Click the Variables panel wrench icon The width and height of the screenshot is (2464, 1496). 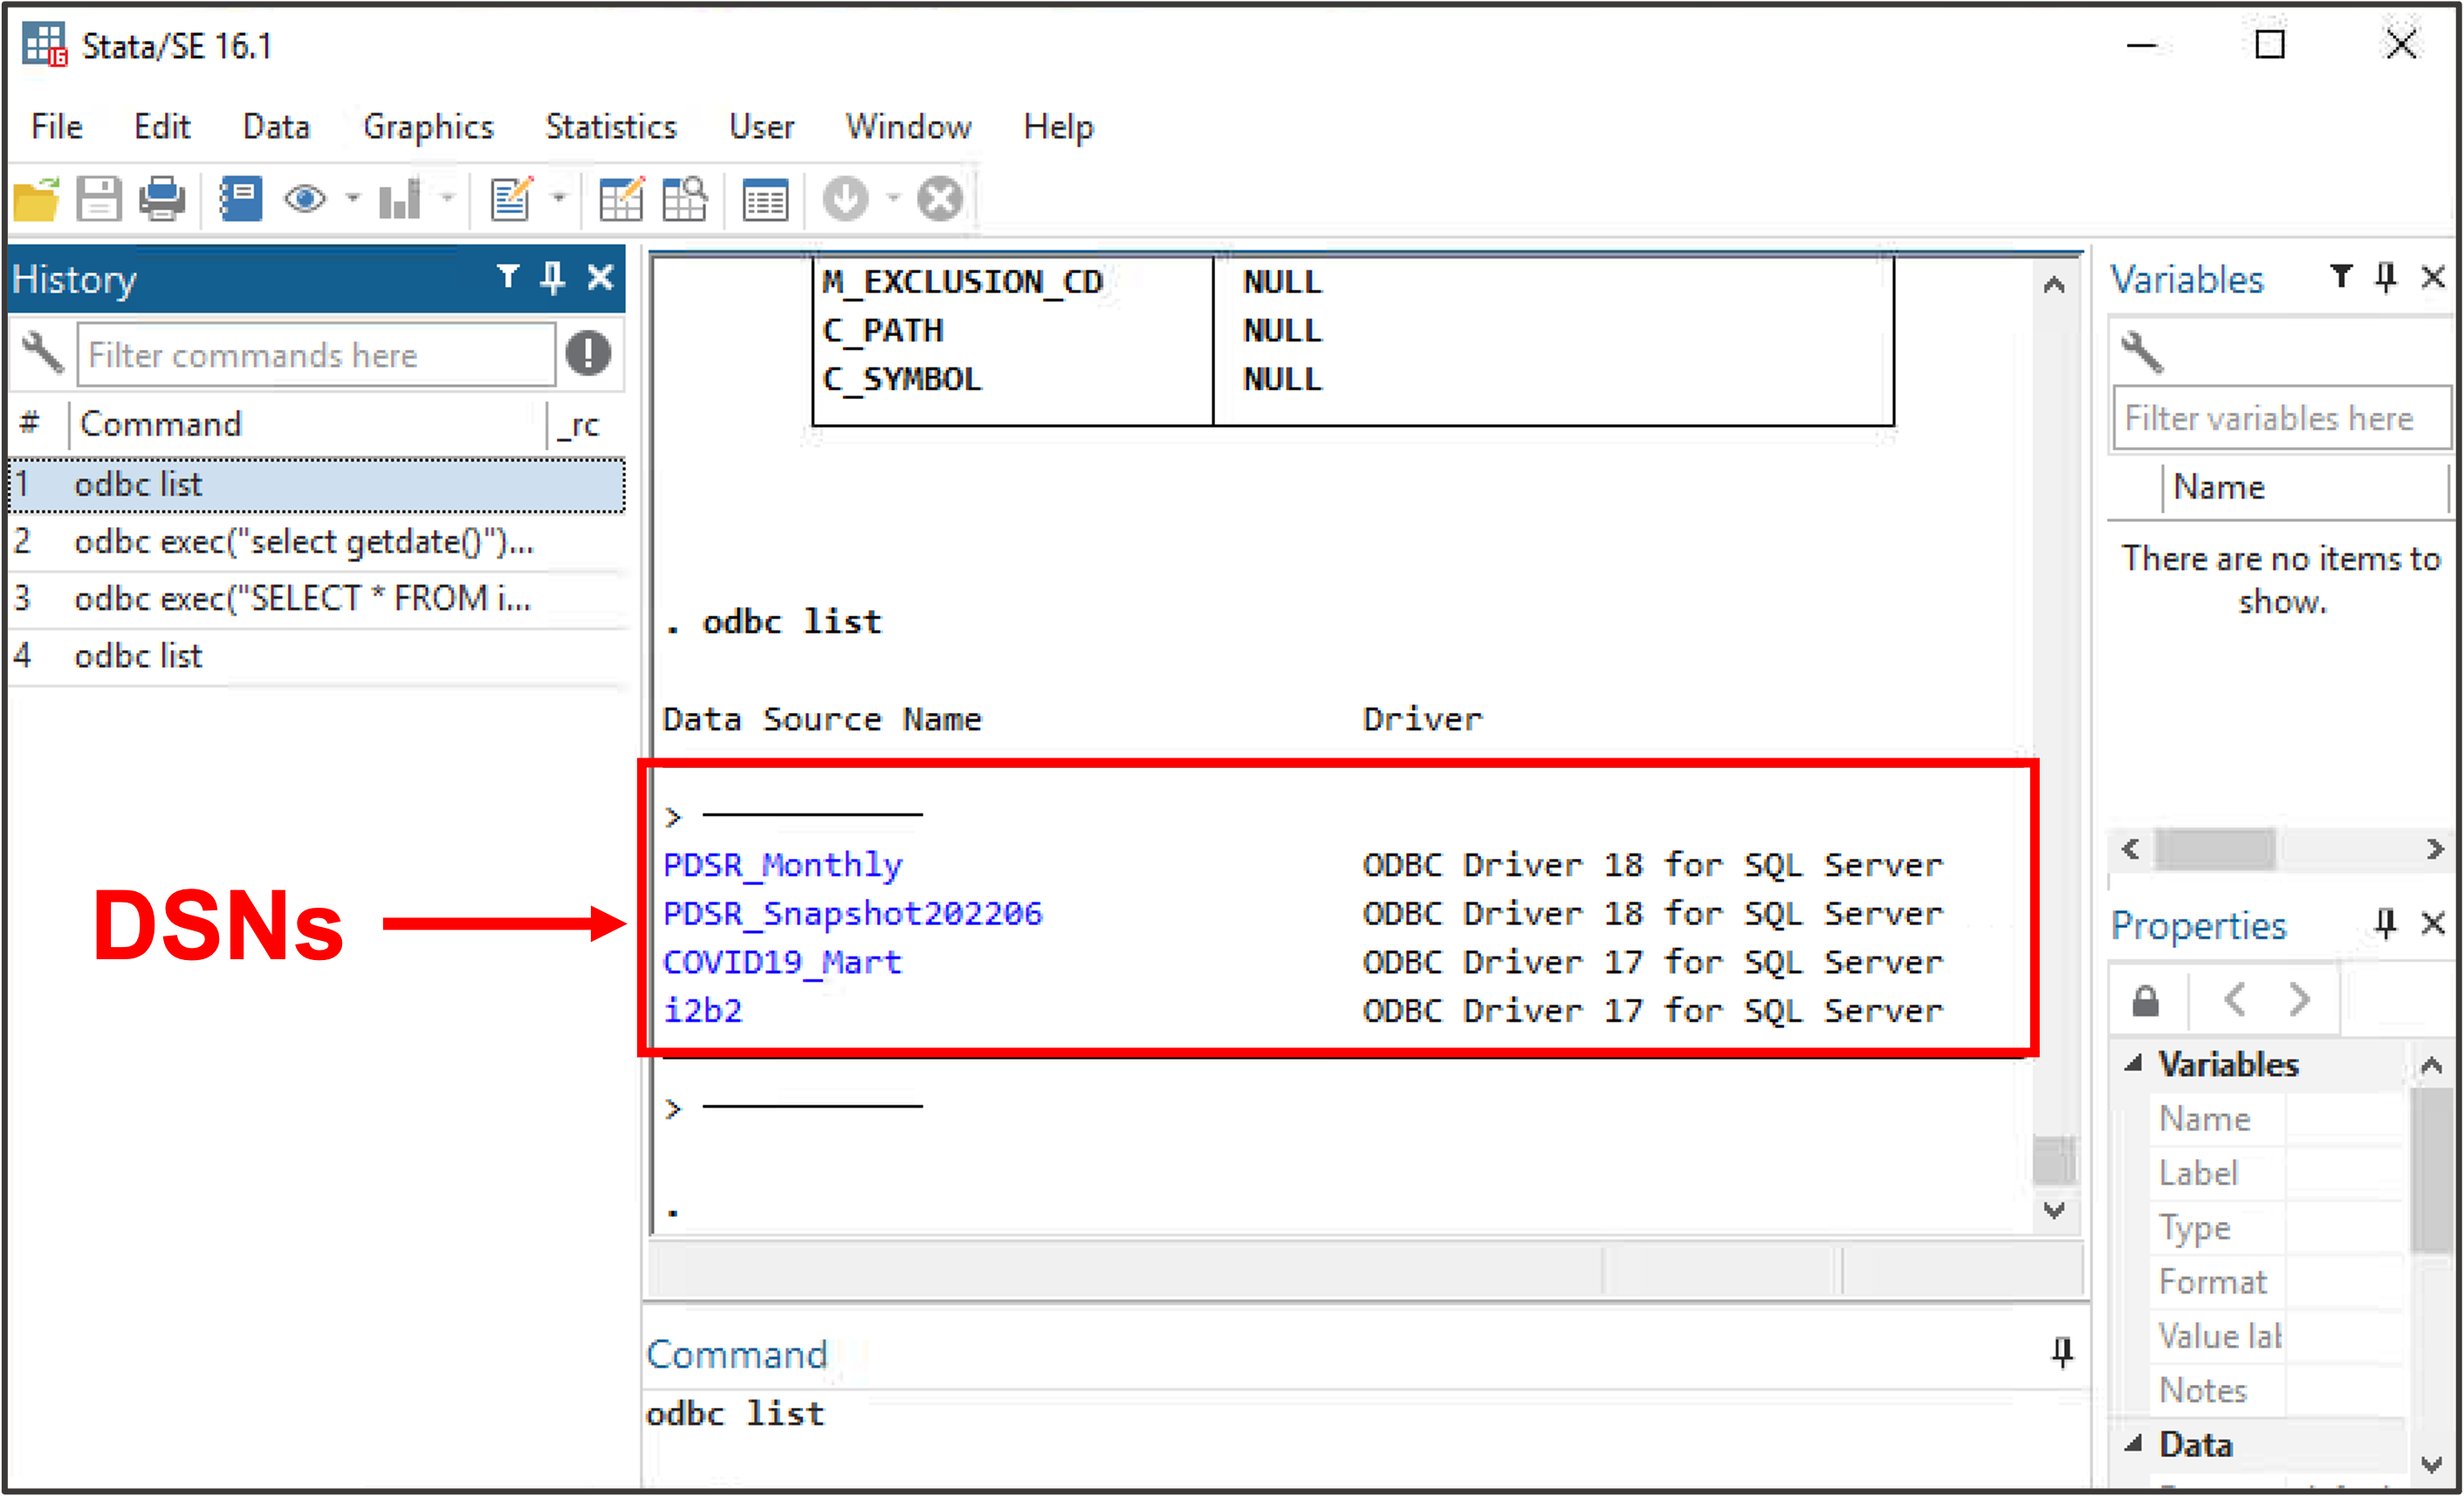pyautogui.click(x=2142, y=352)
